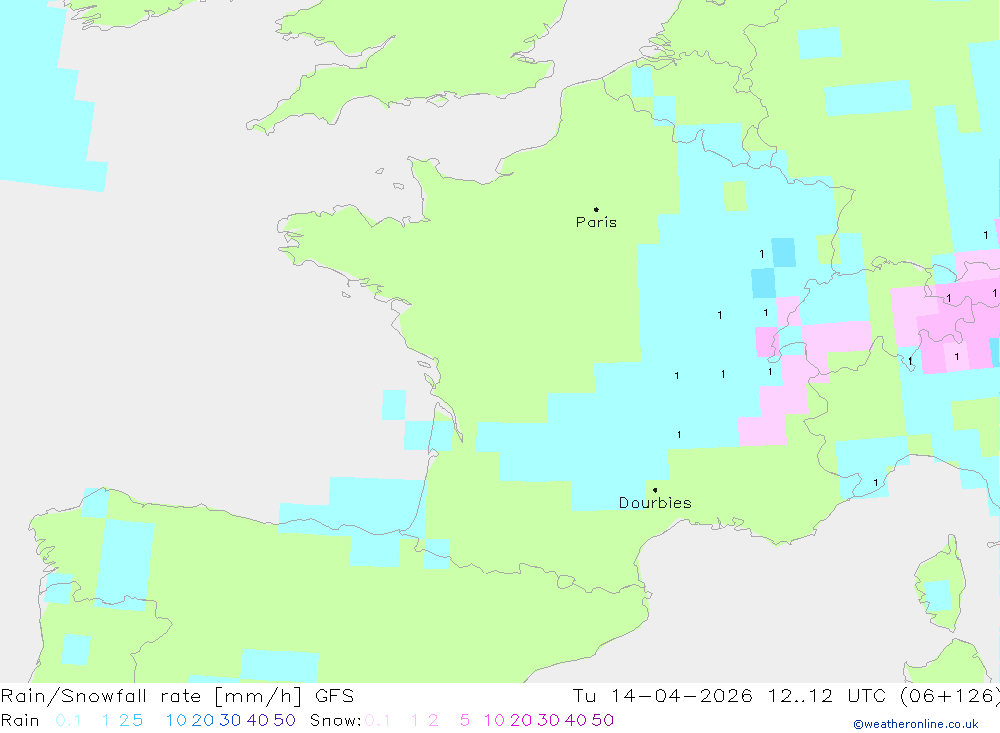Click the snow legend value 5
1000x733 pixels.
pos(465,720)
